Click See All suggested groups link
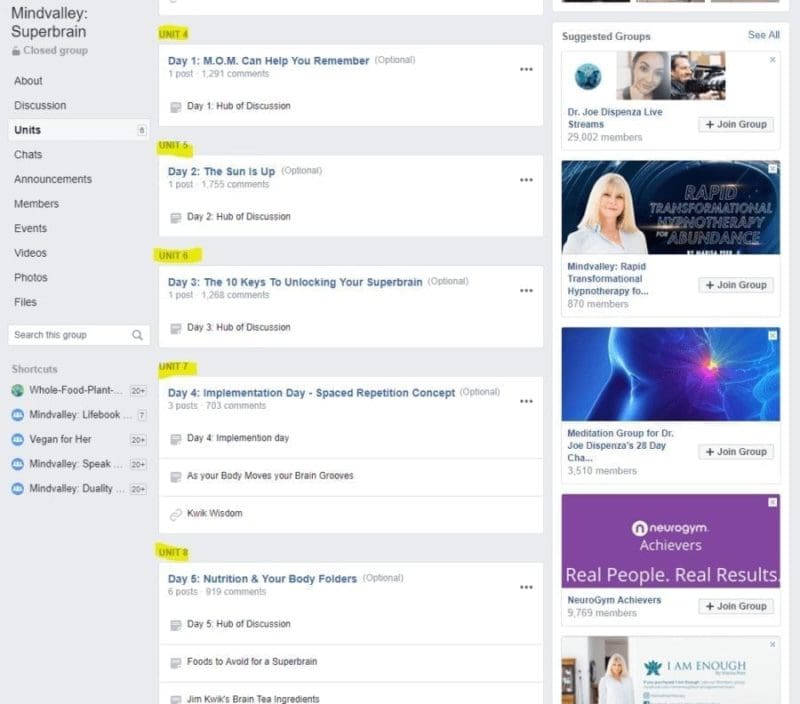 pos(763,35)
